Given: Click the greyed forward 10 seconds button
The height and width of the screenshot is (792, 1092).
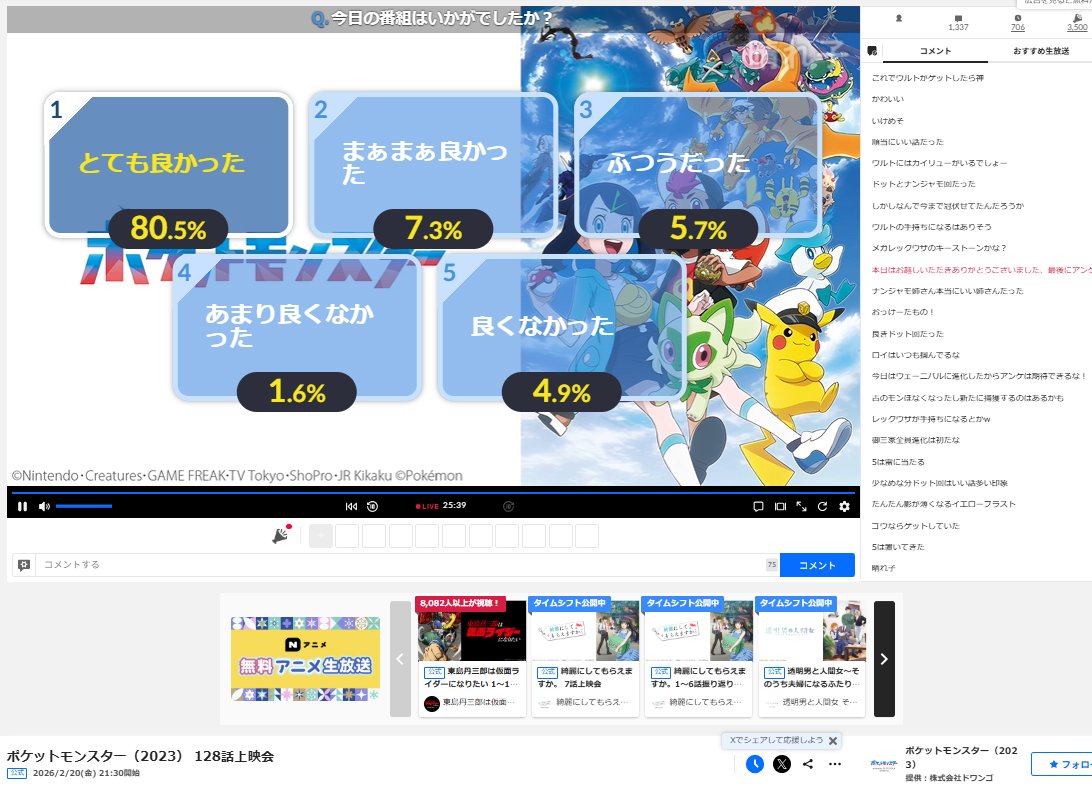Looking at the screenshot, I should click(508, 506).
